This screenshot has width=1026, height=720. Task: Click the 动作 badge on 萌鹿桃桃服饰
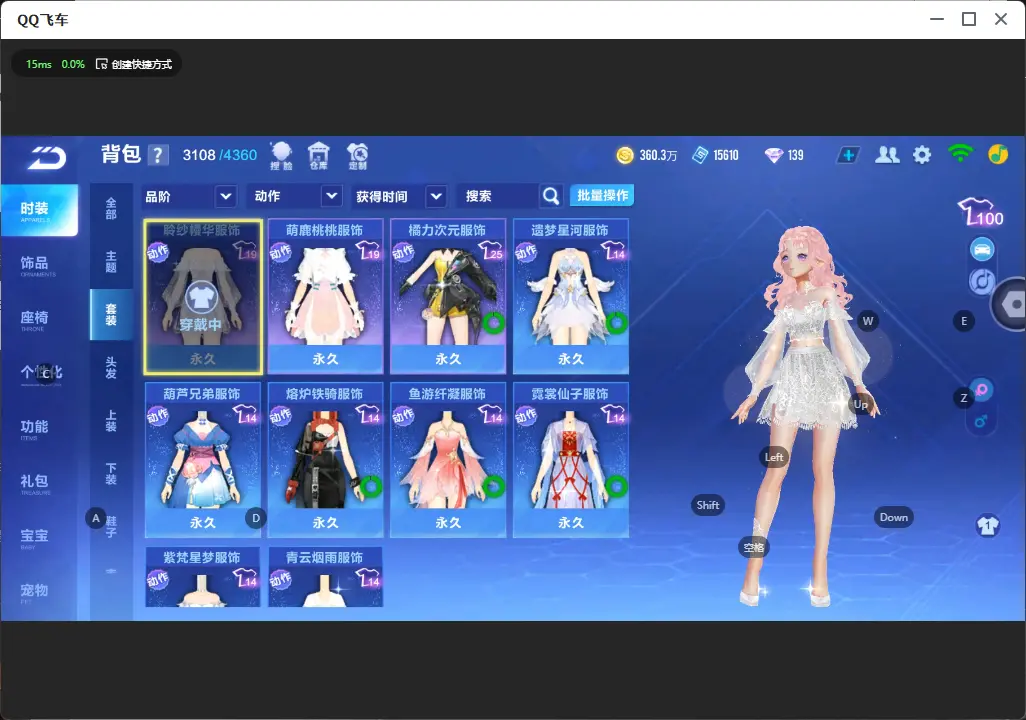pos(280,252)
